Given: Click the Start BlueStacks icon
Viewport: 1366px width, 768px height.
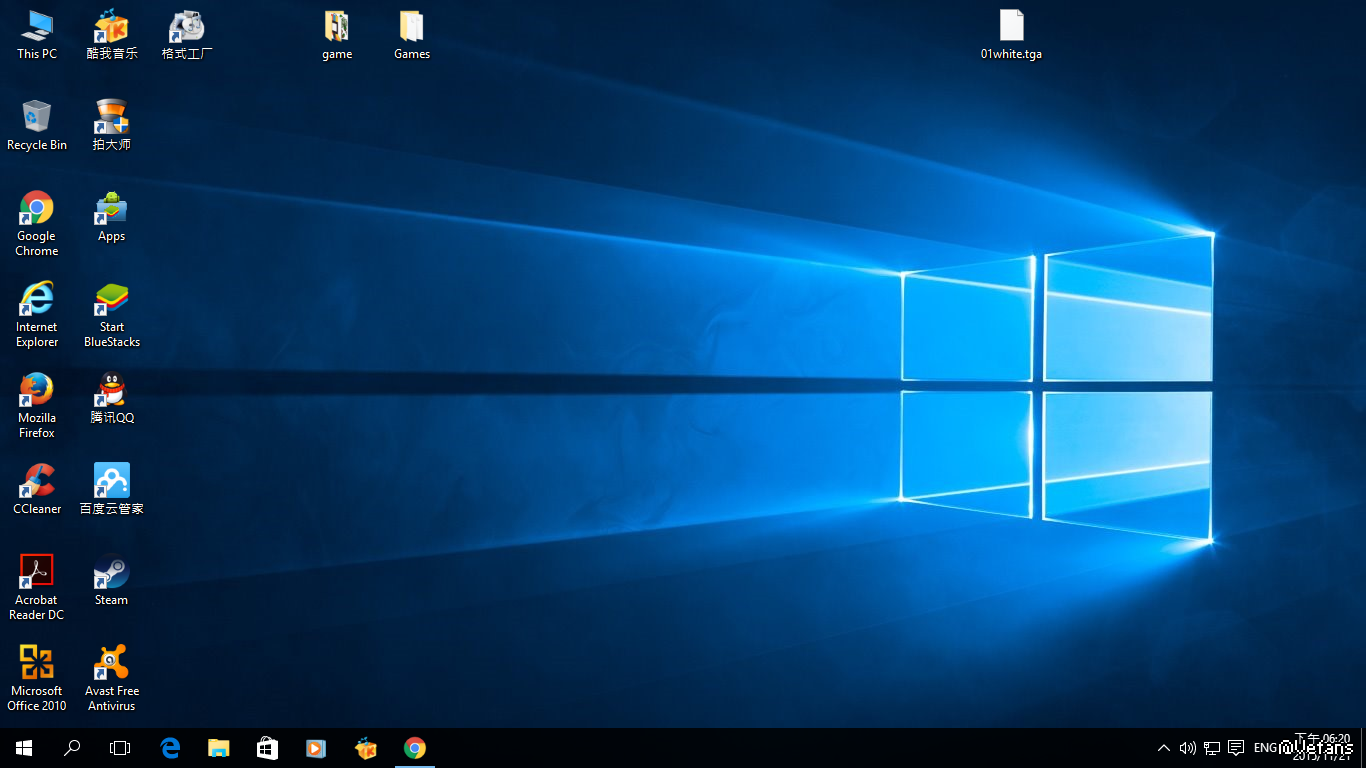Looking at the screenshot, I should 111,300.
